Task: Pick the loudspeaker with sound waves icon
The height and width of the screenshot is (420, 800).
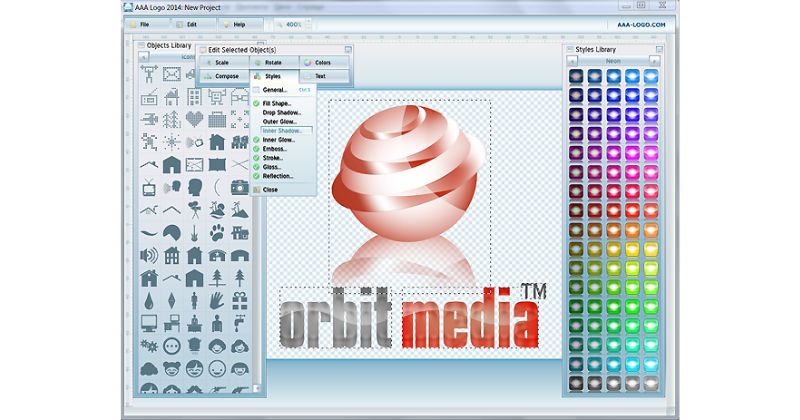Action: pyautogui.click(x=149, y=255)
